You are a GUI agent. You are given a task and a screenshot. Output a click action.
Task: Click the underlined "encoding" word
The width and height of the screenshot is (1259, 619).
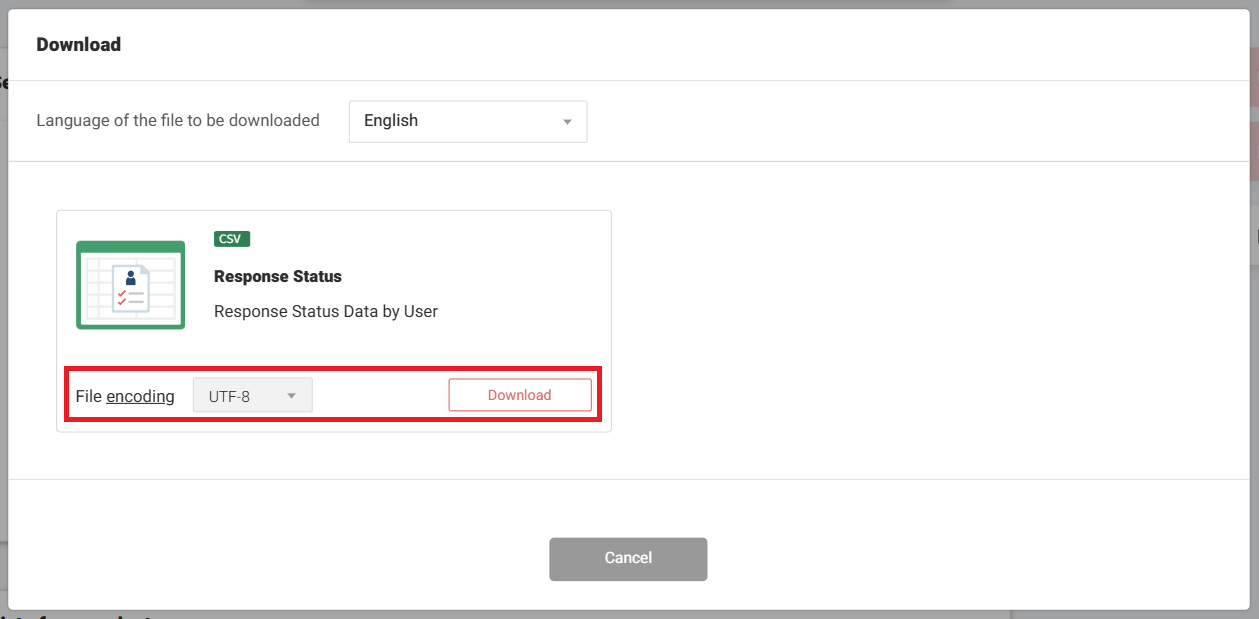point(140,396)
